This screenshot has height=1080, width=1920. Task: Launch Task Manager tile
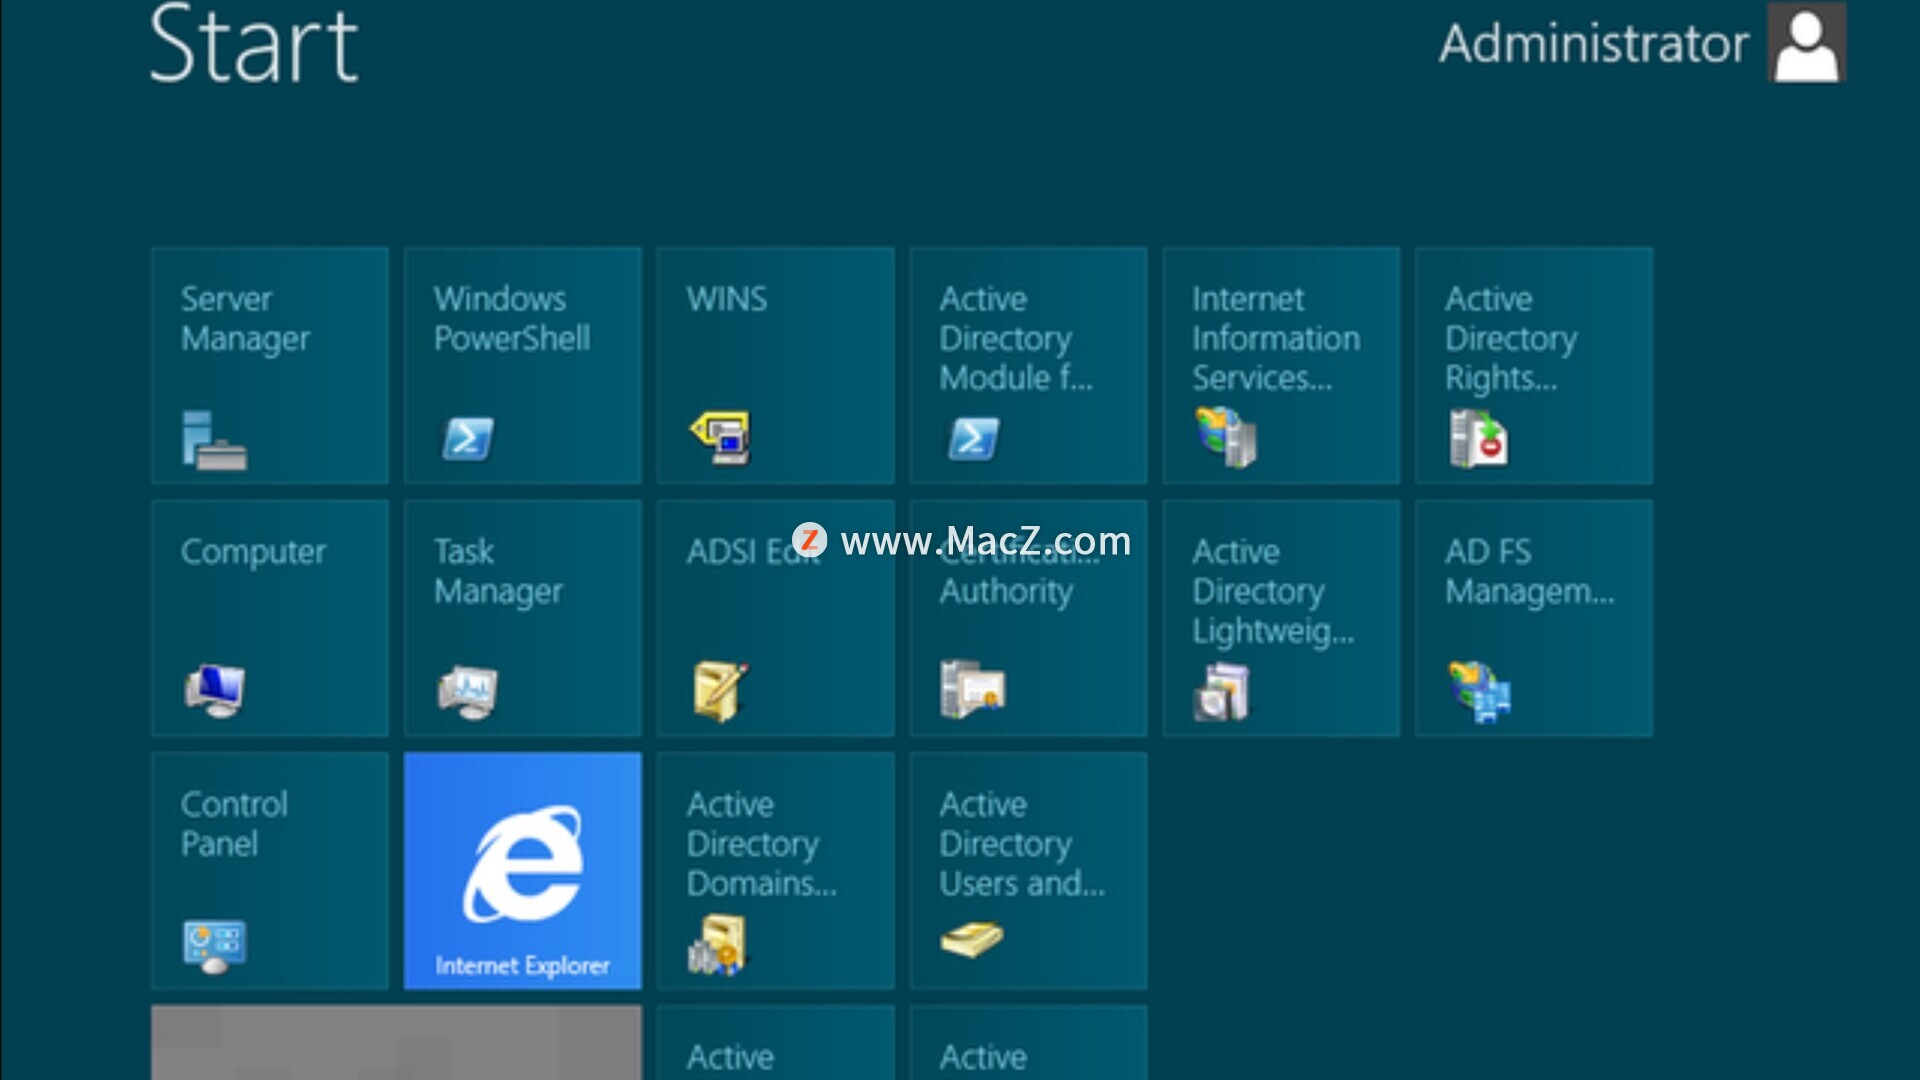[x=522, y=619]
